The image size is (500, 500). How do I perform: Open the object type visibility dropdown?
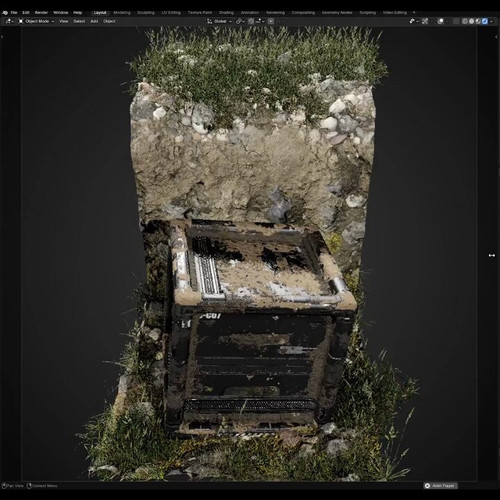414,21
